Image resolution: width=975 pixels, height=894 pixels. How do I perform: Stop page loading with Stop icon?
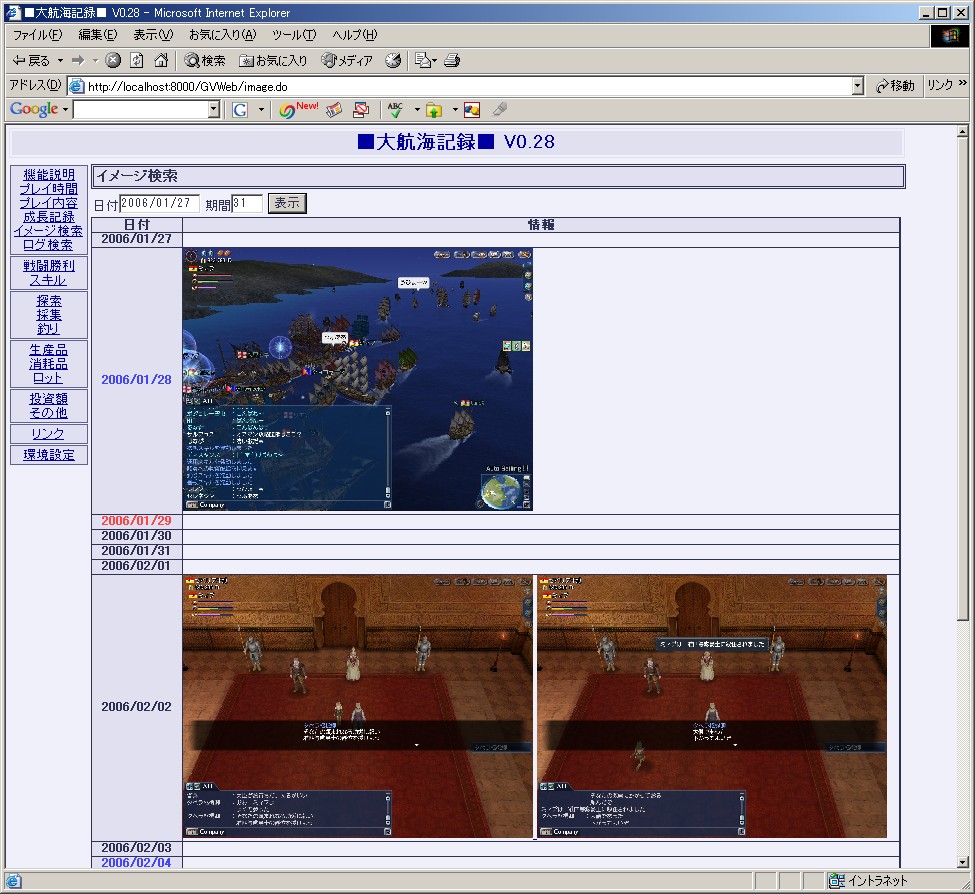click(113, 60)
